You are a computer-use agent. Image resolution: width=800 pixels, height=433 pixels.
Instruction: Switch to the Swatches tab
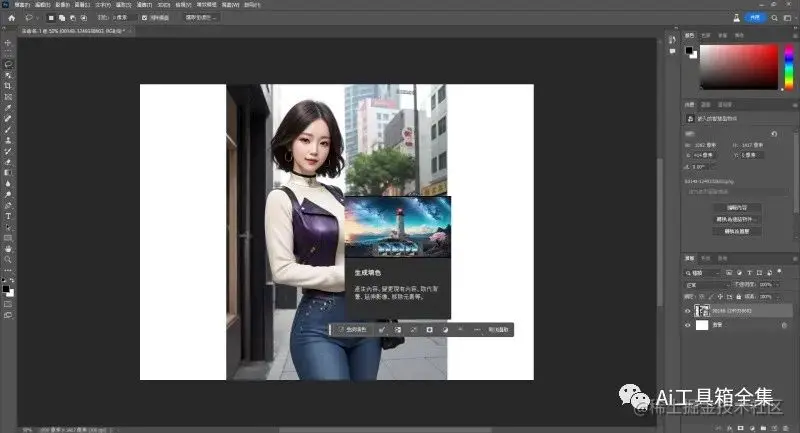pos(706,35)
